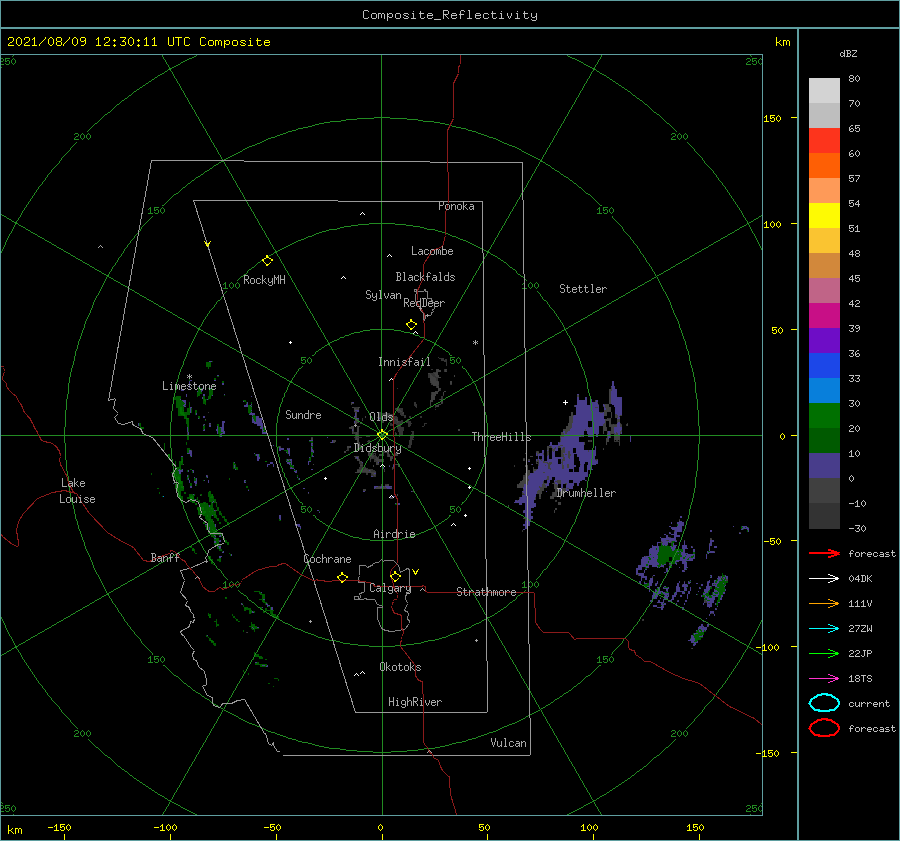
Task: Select the 54 dBZ yellow swatch
Action: pyautogui.click(x=824, y=215)
